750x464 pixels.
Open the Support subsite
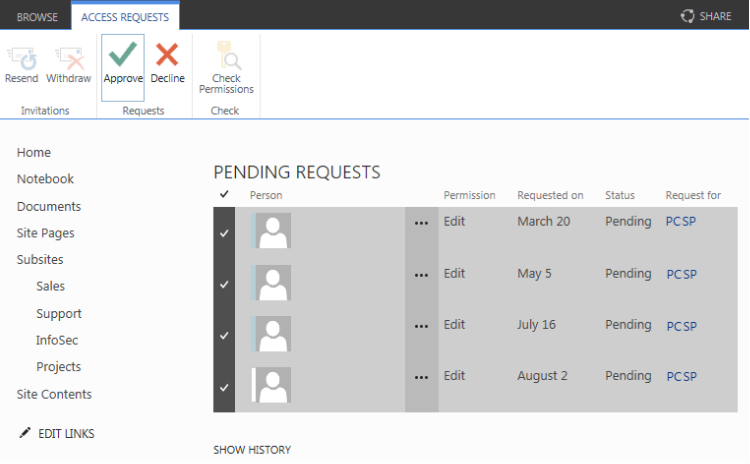click(59, 314)
